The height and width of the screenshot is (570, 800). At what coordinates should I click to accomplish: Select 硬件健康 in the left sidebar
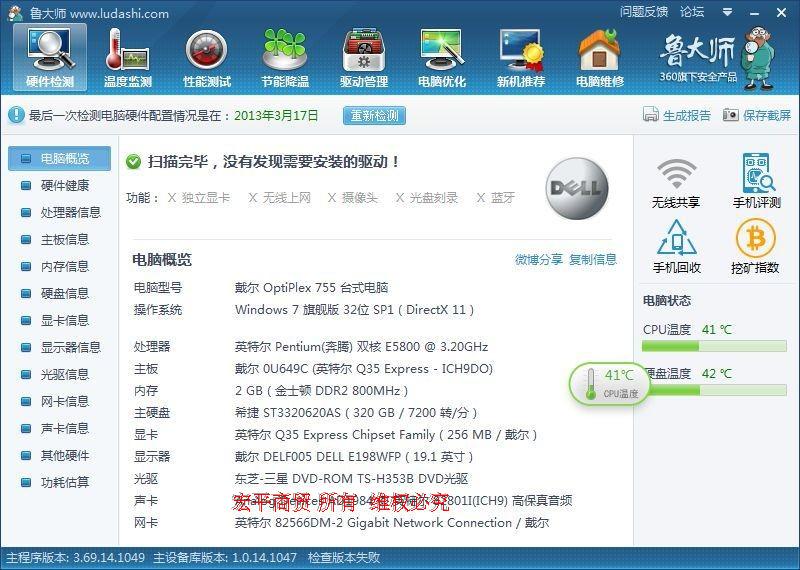(64, 185)
